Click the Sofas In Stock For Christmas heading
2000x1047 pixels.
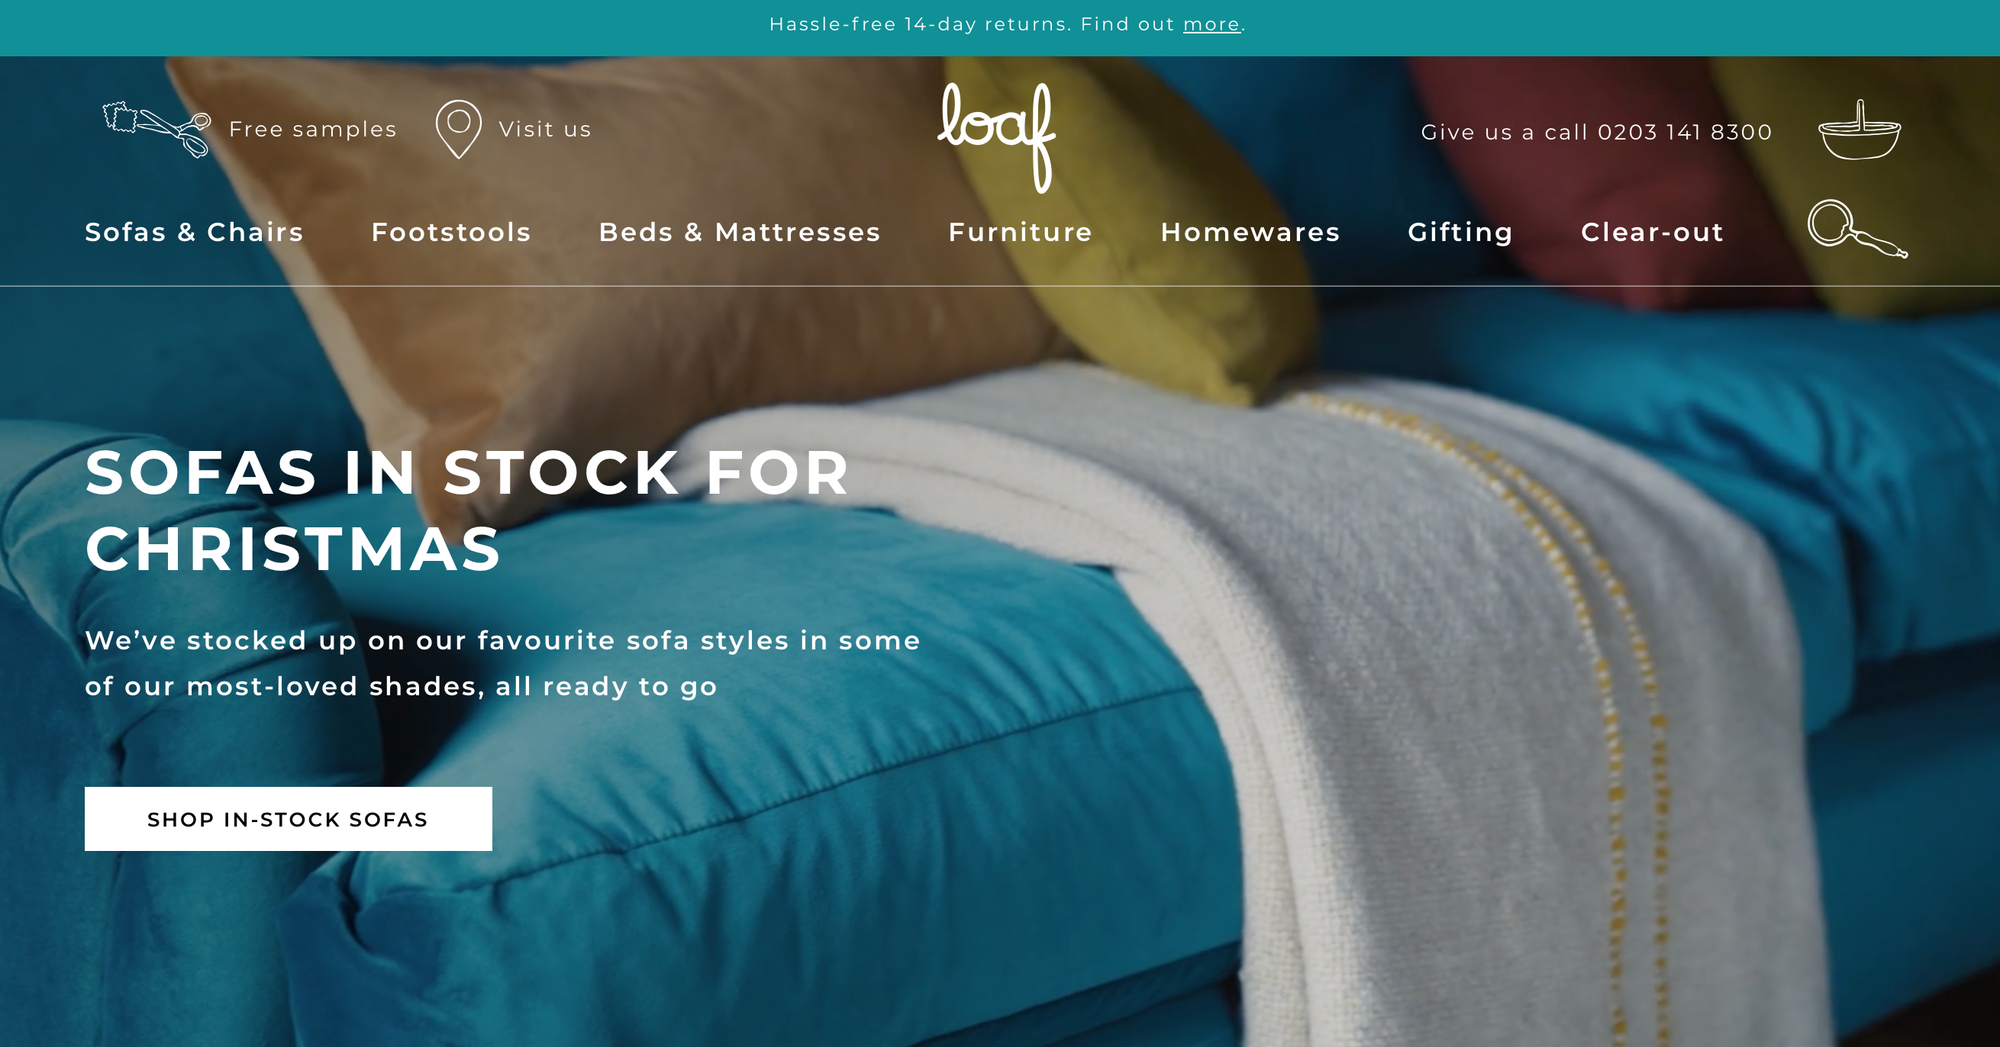tap(468, 511)
